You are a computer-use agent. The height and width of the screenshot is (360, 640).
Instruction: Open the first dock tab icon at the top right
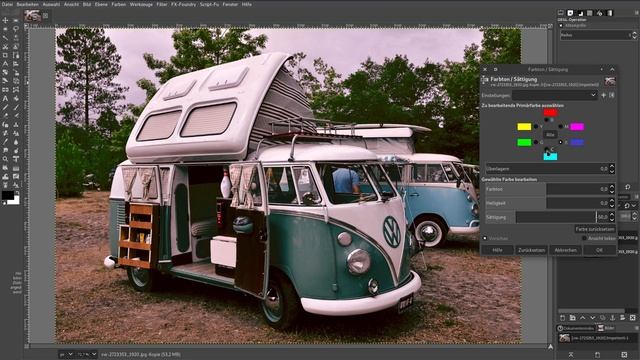click(x=561, y=13)
